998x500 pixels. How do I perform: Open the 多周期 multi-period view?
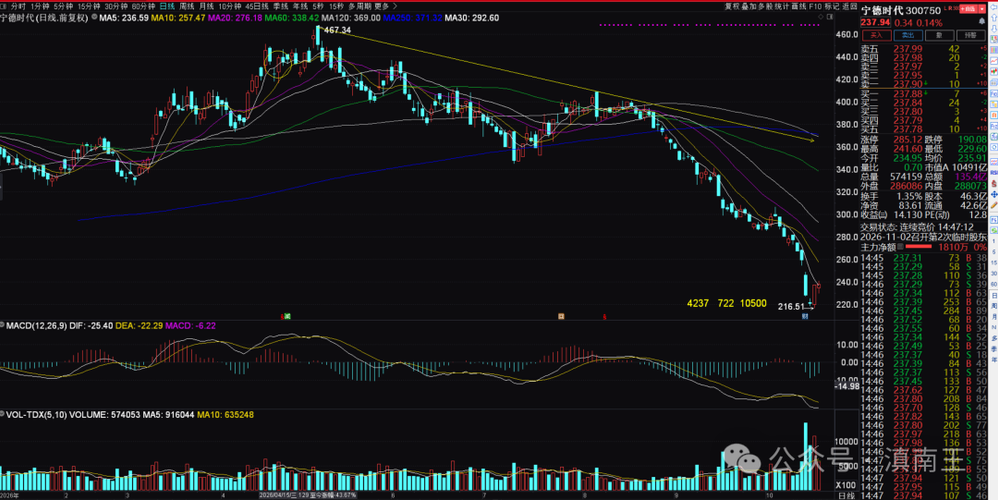point(360,6)
